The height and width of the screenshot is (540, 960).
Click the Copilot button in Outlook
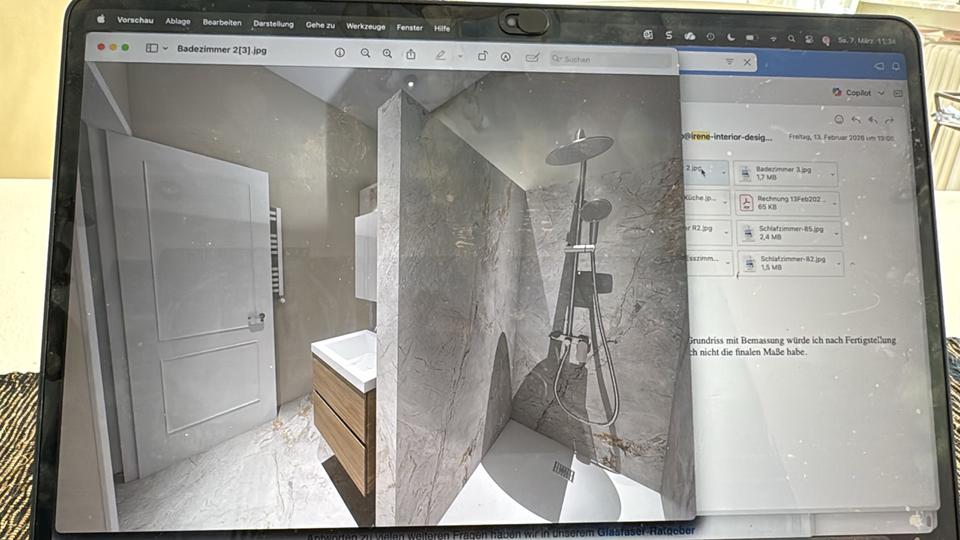pos(852,93)
